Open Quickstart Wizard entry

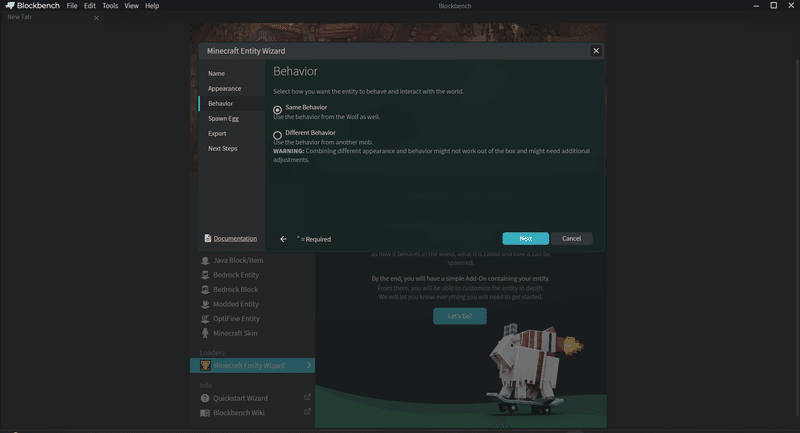point(253,398)
